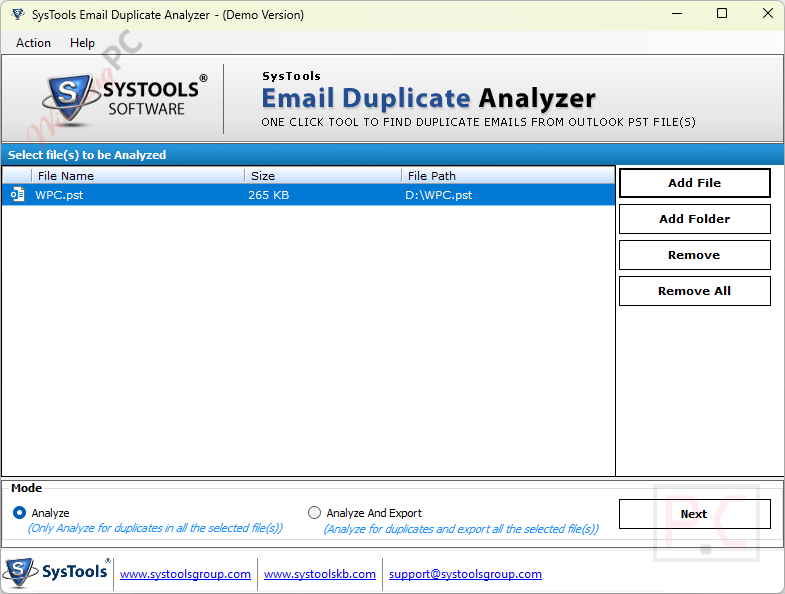Open the www.systoolskb.com link

tap(320, 574)
